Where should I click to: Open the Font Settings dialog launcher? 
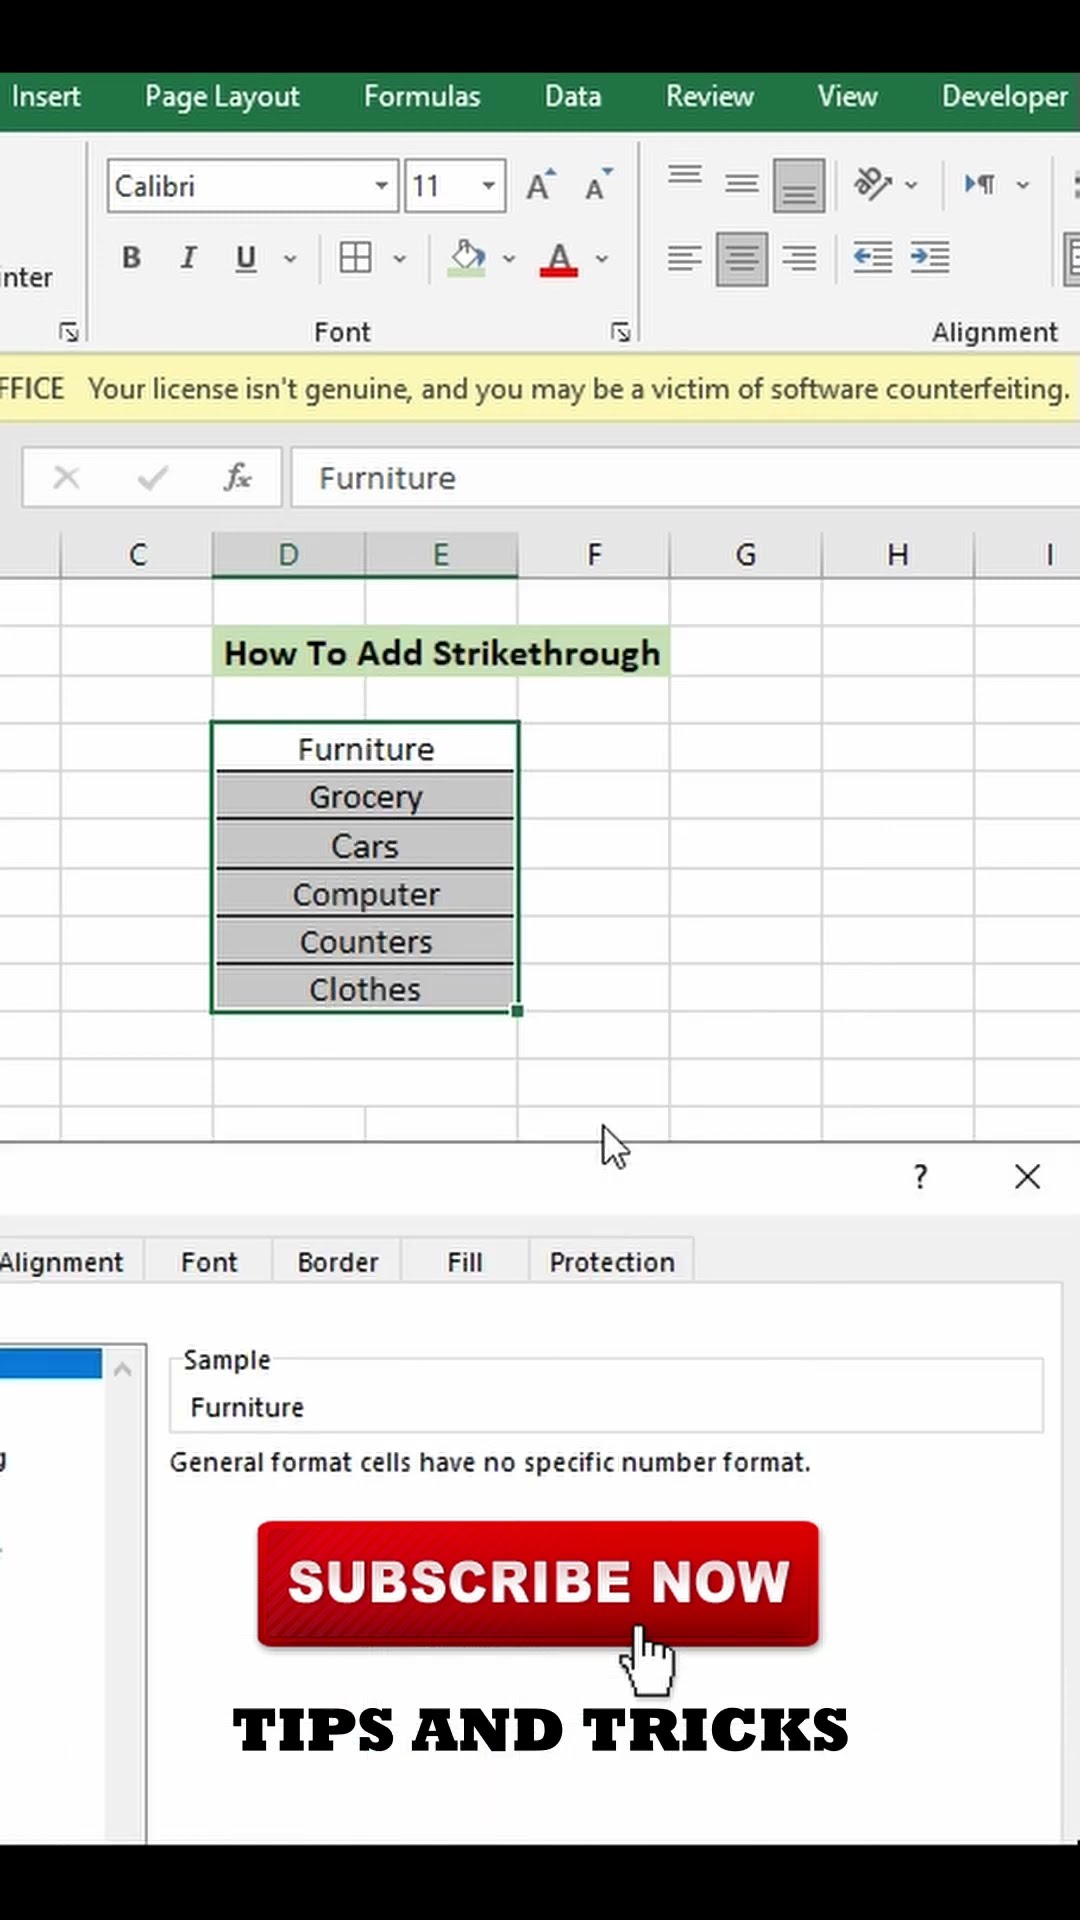tap(620, 332)
